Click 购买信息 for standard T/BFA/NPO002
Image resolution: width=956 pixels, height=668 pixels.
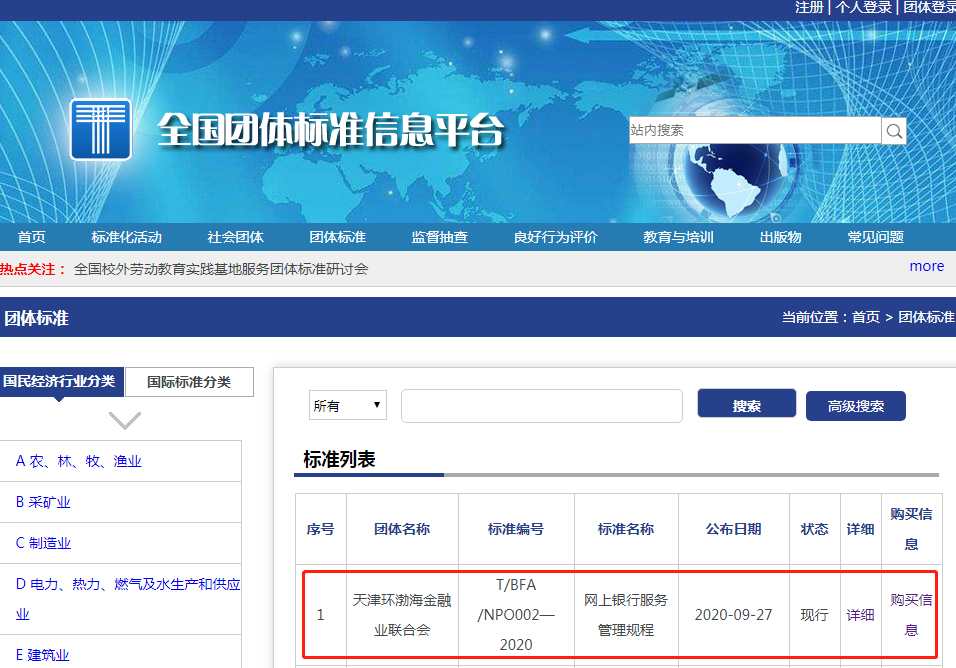910,614
